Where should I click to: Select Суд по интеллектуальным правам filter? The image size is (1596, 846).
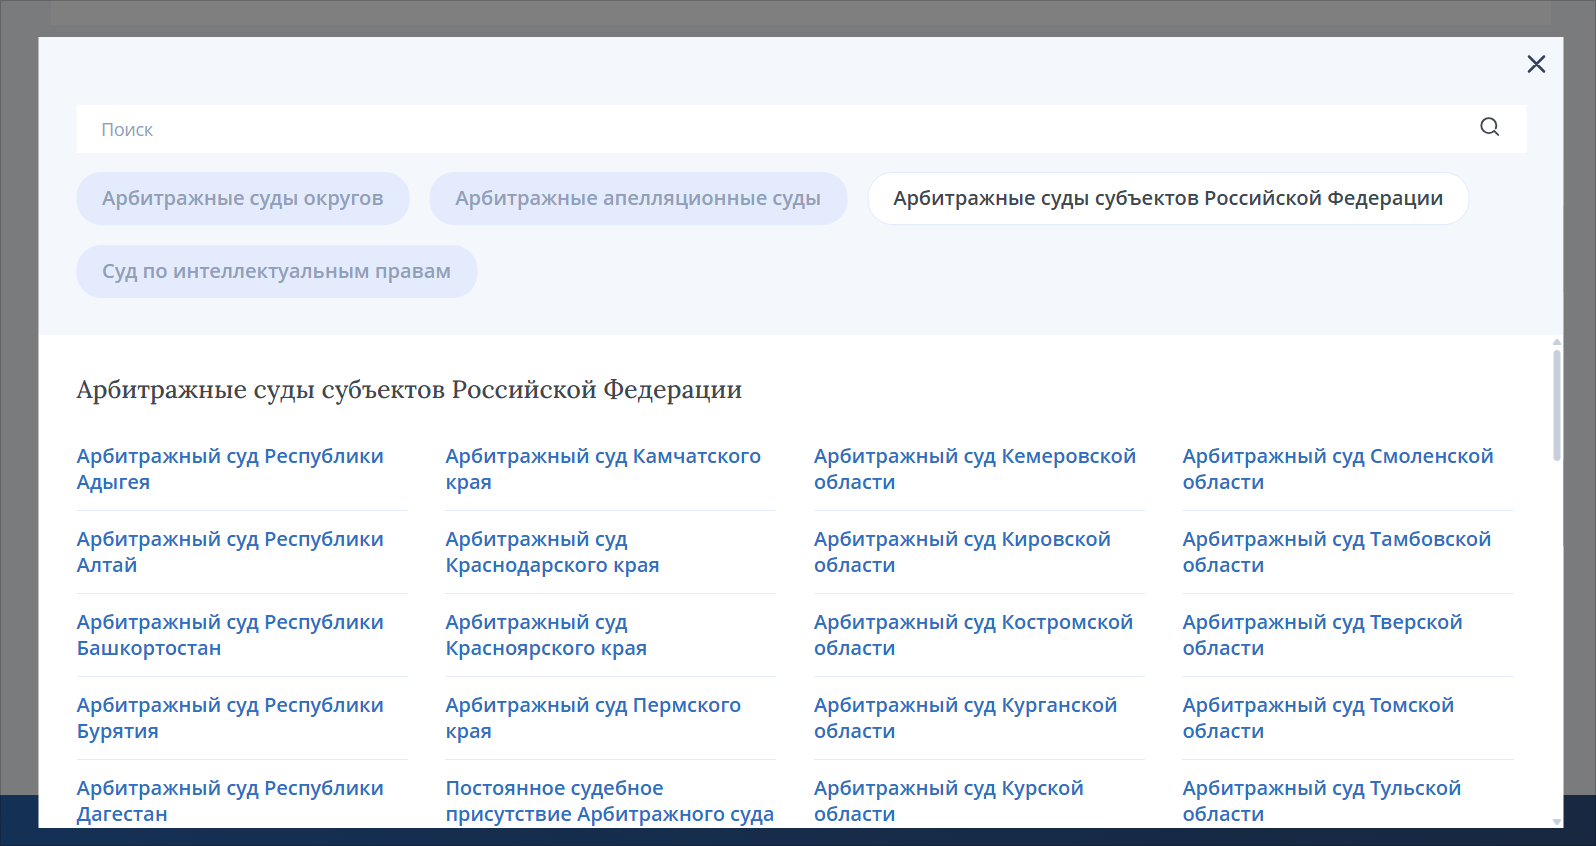tap(276, 271)
